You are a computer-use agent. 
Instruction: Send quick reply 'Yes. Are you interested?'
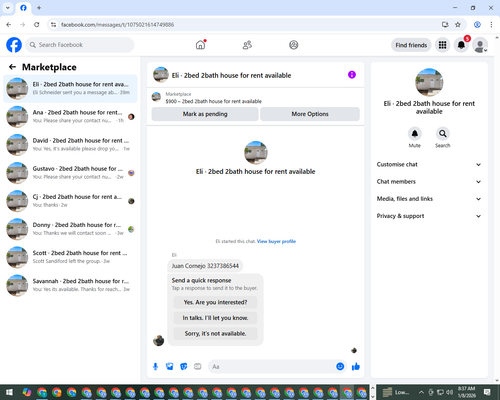[x=215, y=302]
